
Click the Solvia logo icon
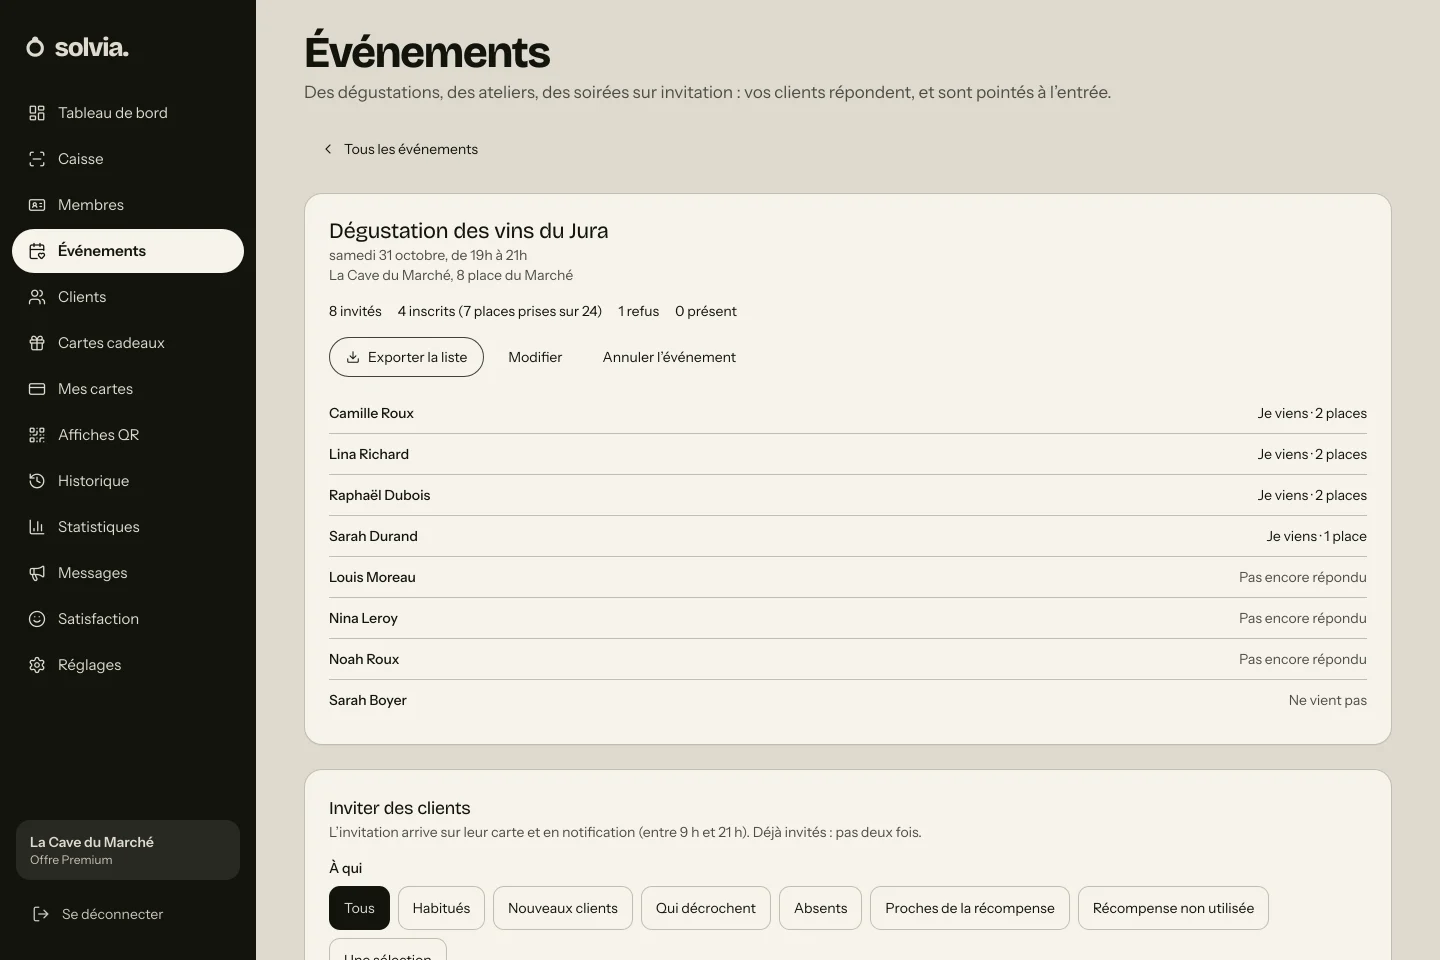tap(35, 47)
